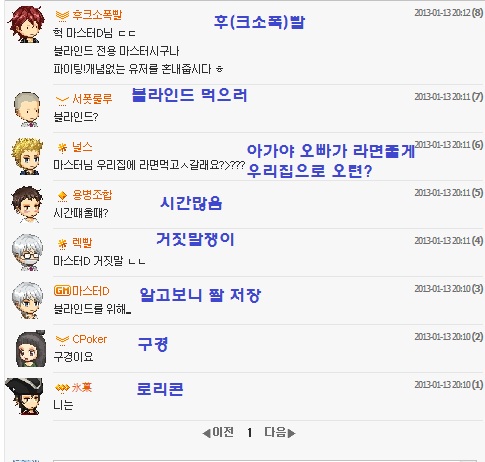Open the 서폿룰루 username link

[x=92, y=99]
